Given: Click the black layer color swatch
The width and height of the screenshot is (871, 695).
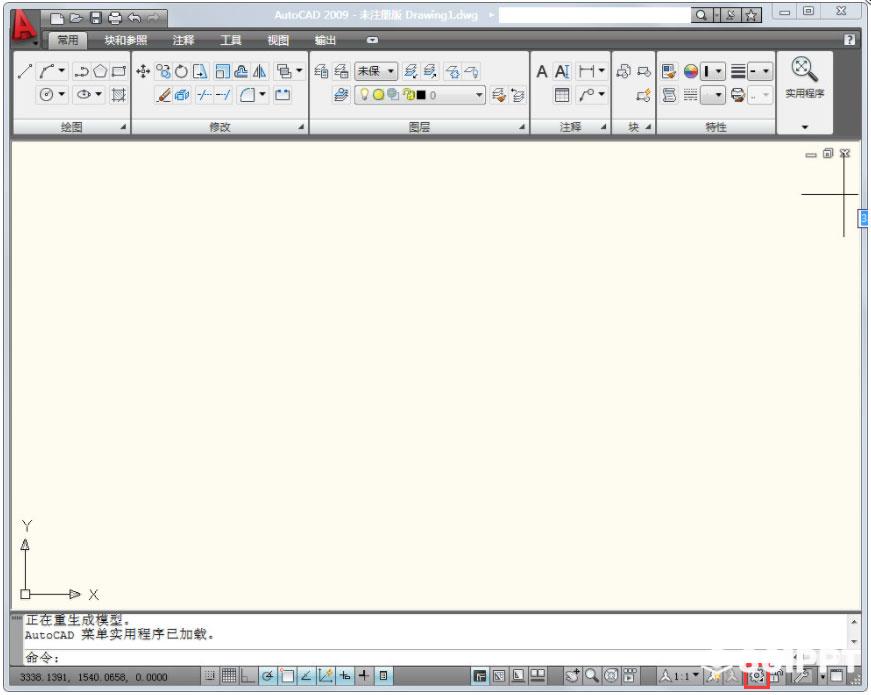Looking at the screenshot, I should [x=421, y=95].
